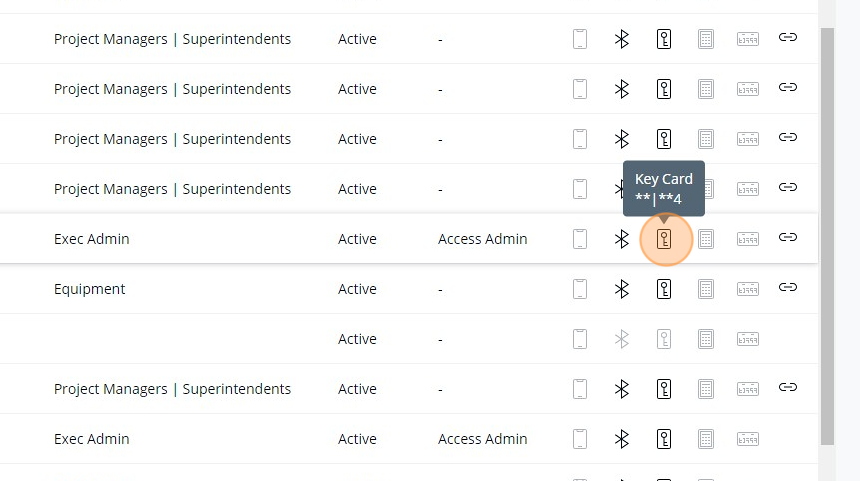This screenshot has width=860, height=481.
Task: Click the link icon in the Equipment row
Action: point(788,288)
